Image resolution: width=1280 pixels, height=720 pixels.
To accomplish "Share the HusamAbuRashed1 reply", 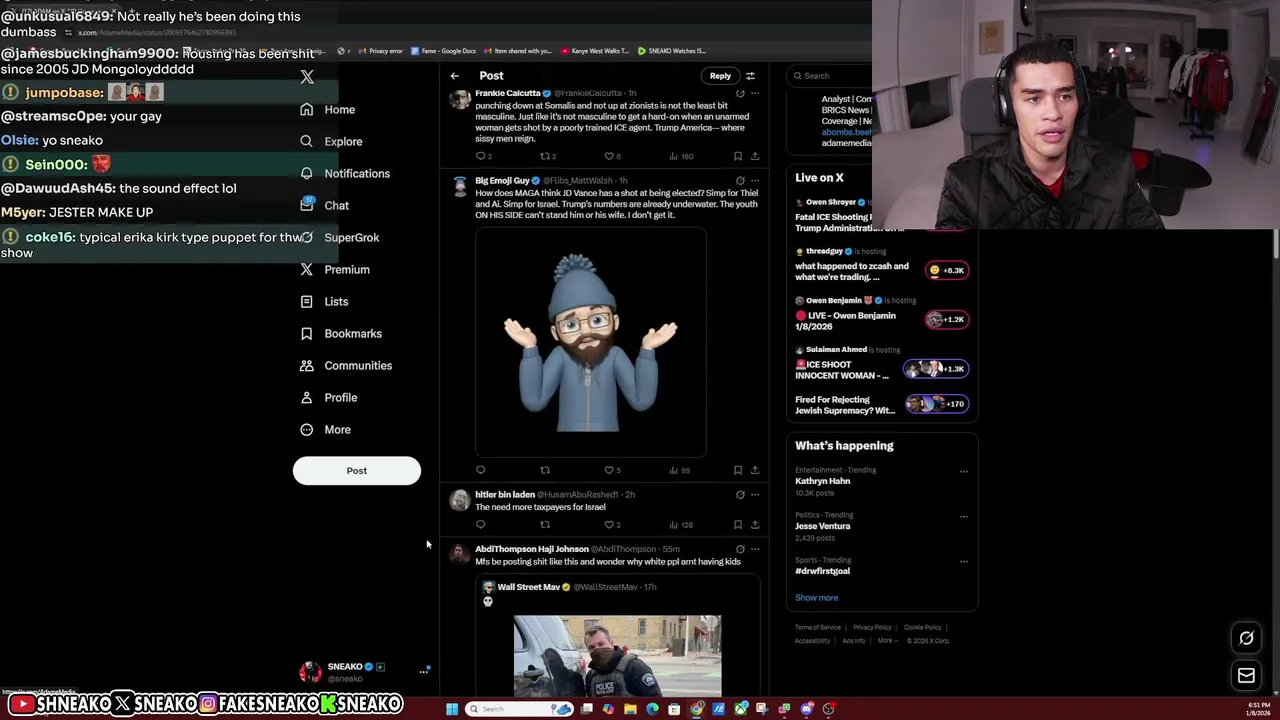I will click(755, 524).
